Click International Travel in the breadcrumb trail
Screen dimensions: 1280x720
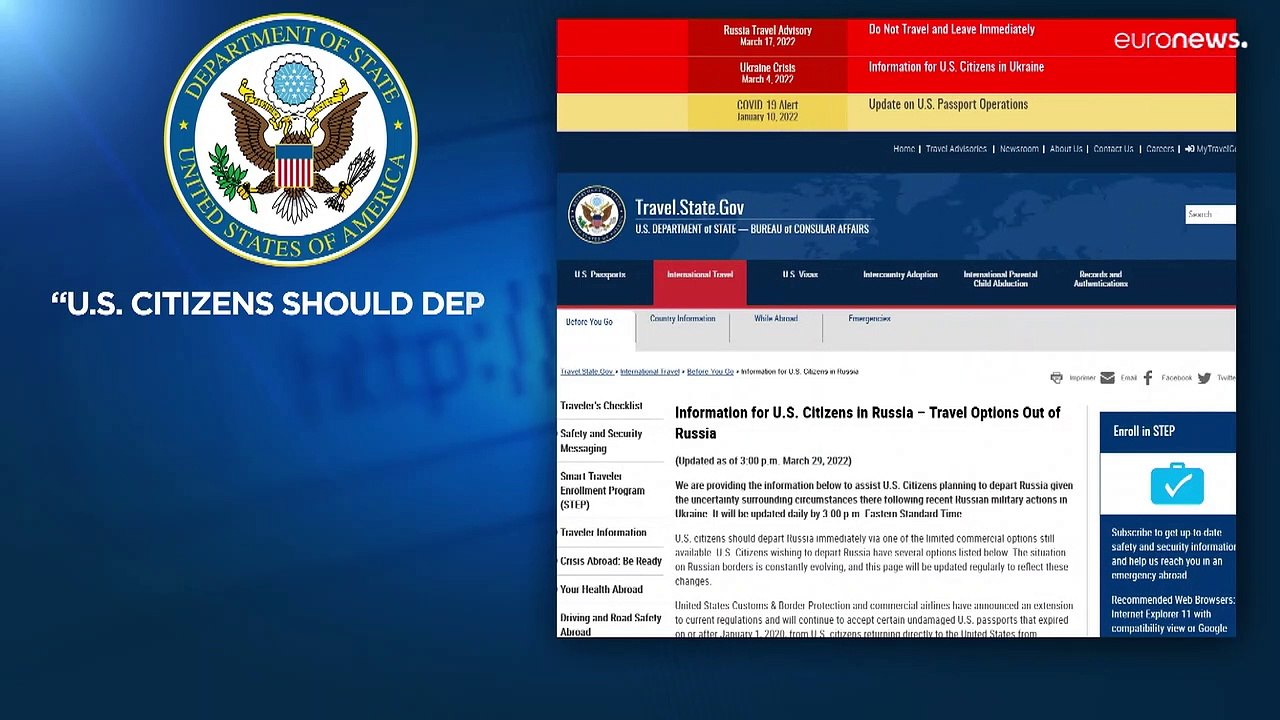click(650, 372)
